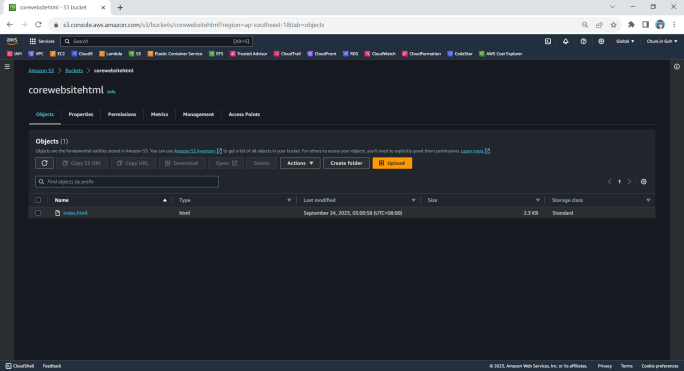Open the AWS home logo
Viewport: 684px width, 371px height.
point(12,41)
